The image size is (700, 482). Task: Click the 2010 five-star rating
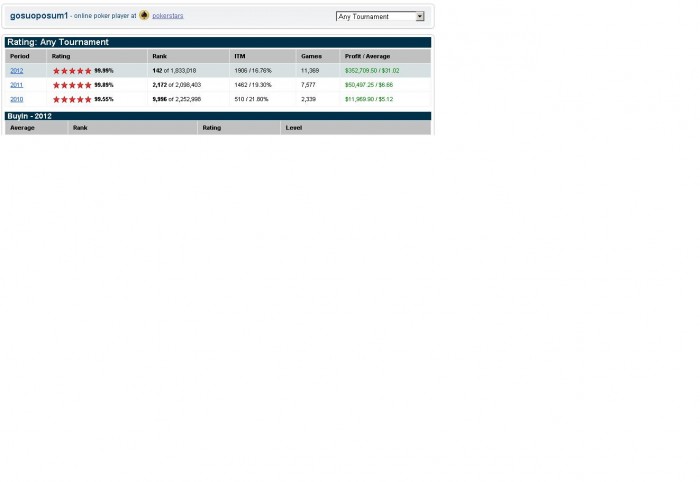pyautogui.click(x=72, y=99)
